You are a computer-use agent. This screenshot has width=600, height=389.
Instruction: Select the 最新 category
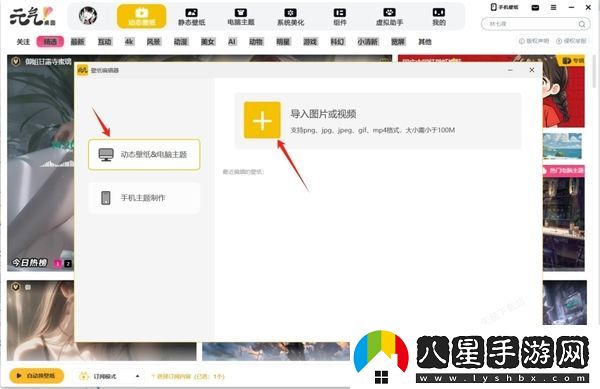point(77,42)
